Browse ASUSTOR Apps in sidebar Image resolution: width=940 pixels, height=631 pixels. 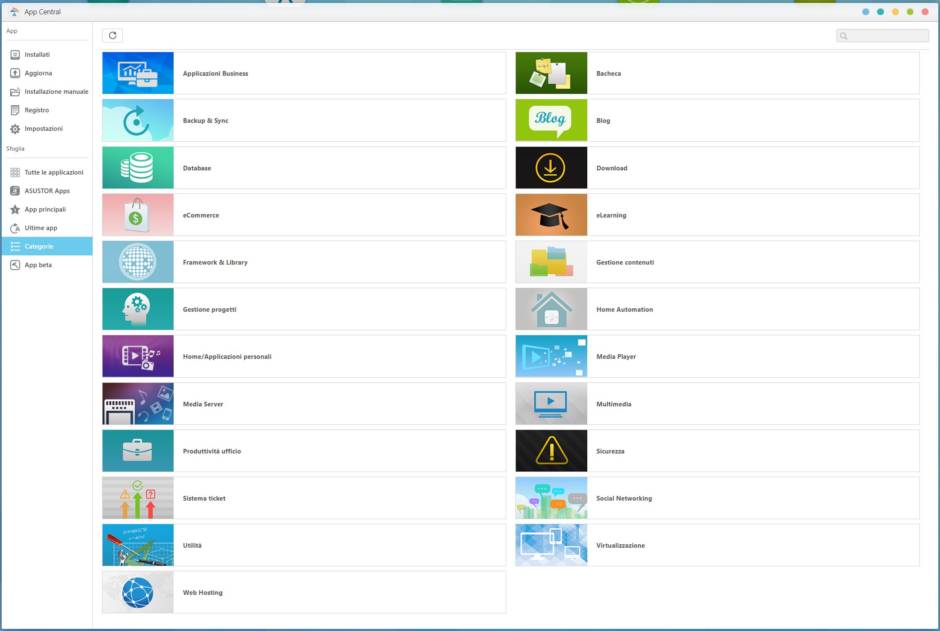46,191
